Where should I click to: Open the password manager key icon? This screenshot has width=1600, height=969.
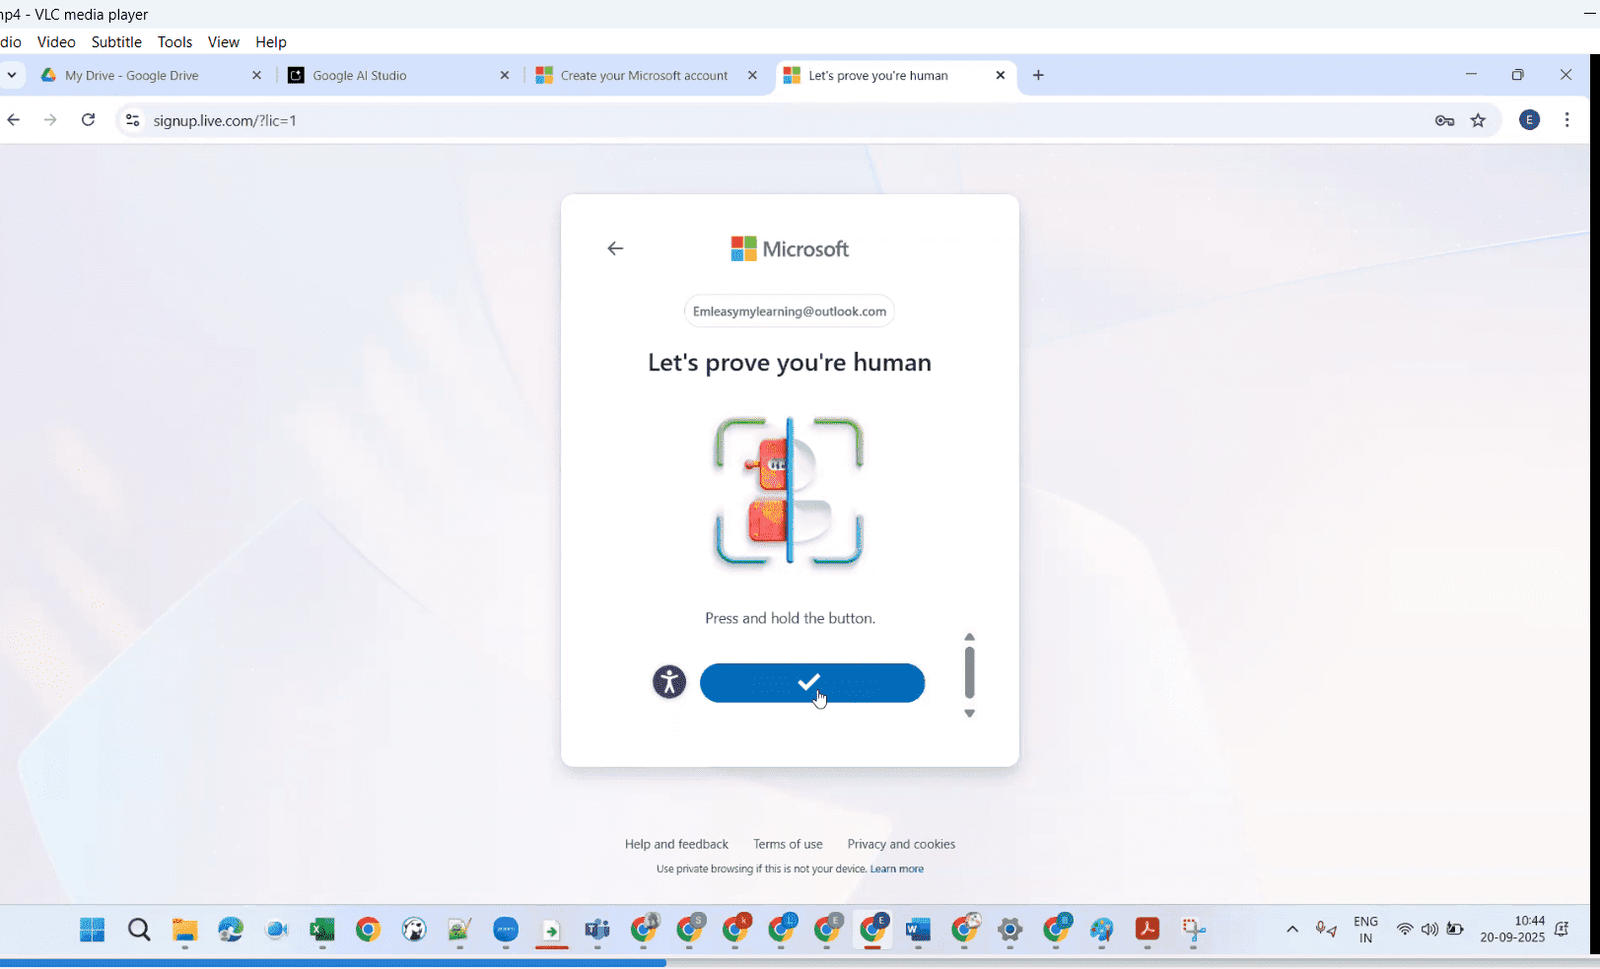coord(1444,121)
